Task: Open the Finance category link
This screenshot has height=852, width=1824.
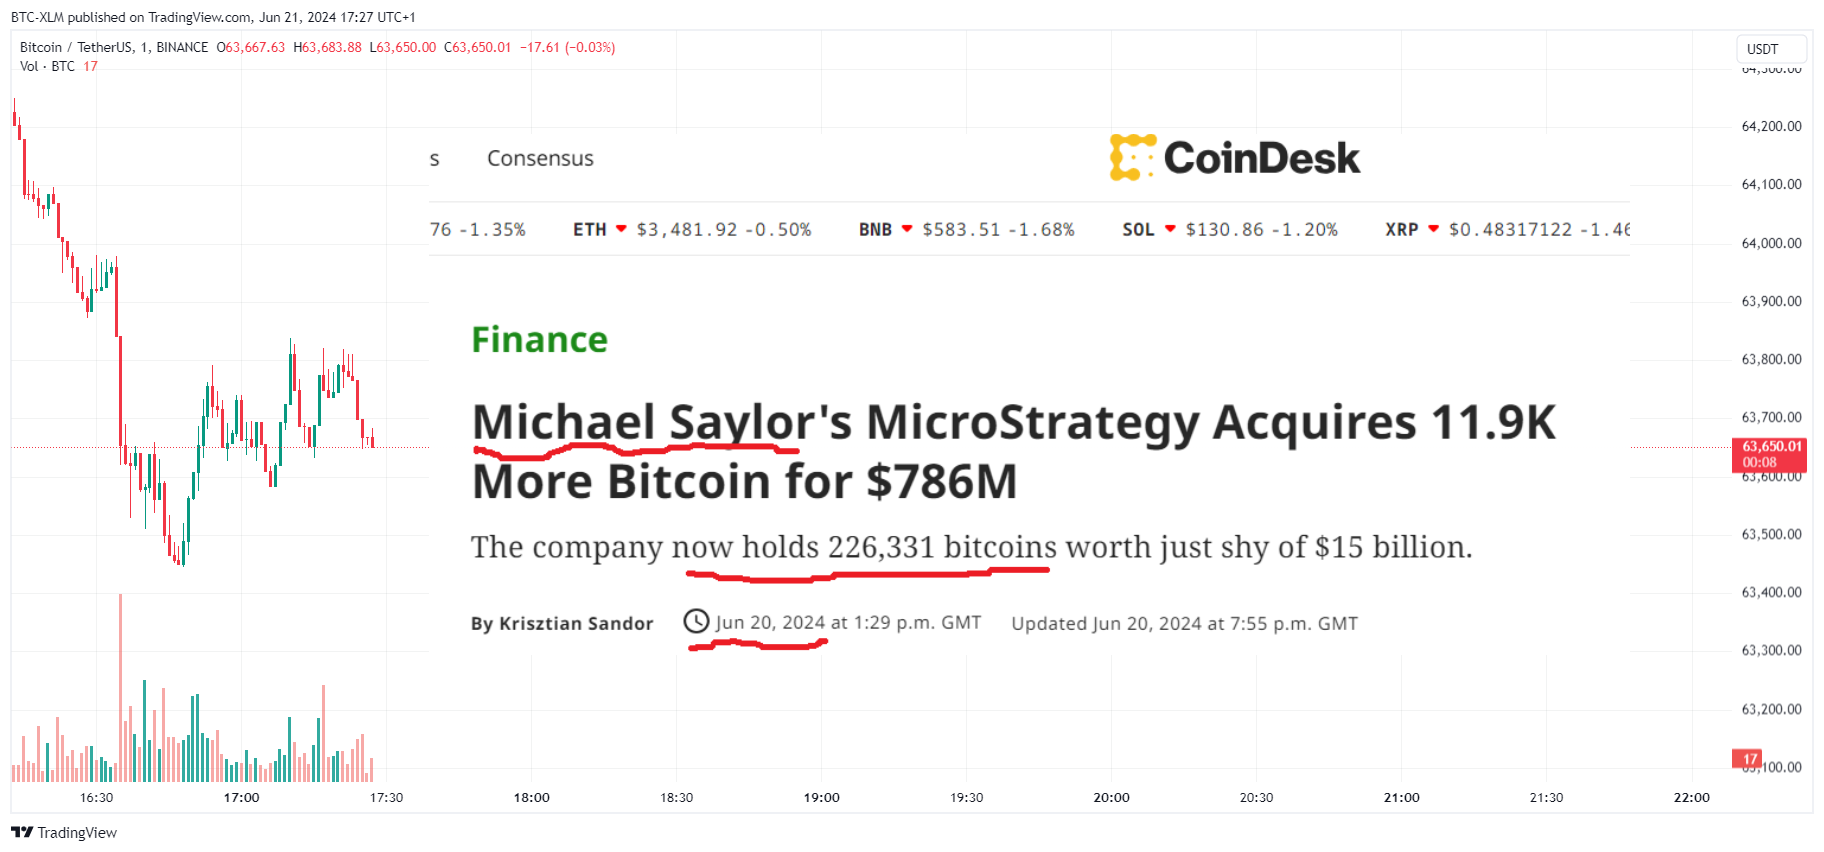Action: pos(539,340)
